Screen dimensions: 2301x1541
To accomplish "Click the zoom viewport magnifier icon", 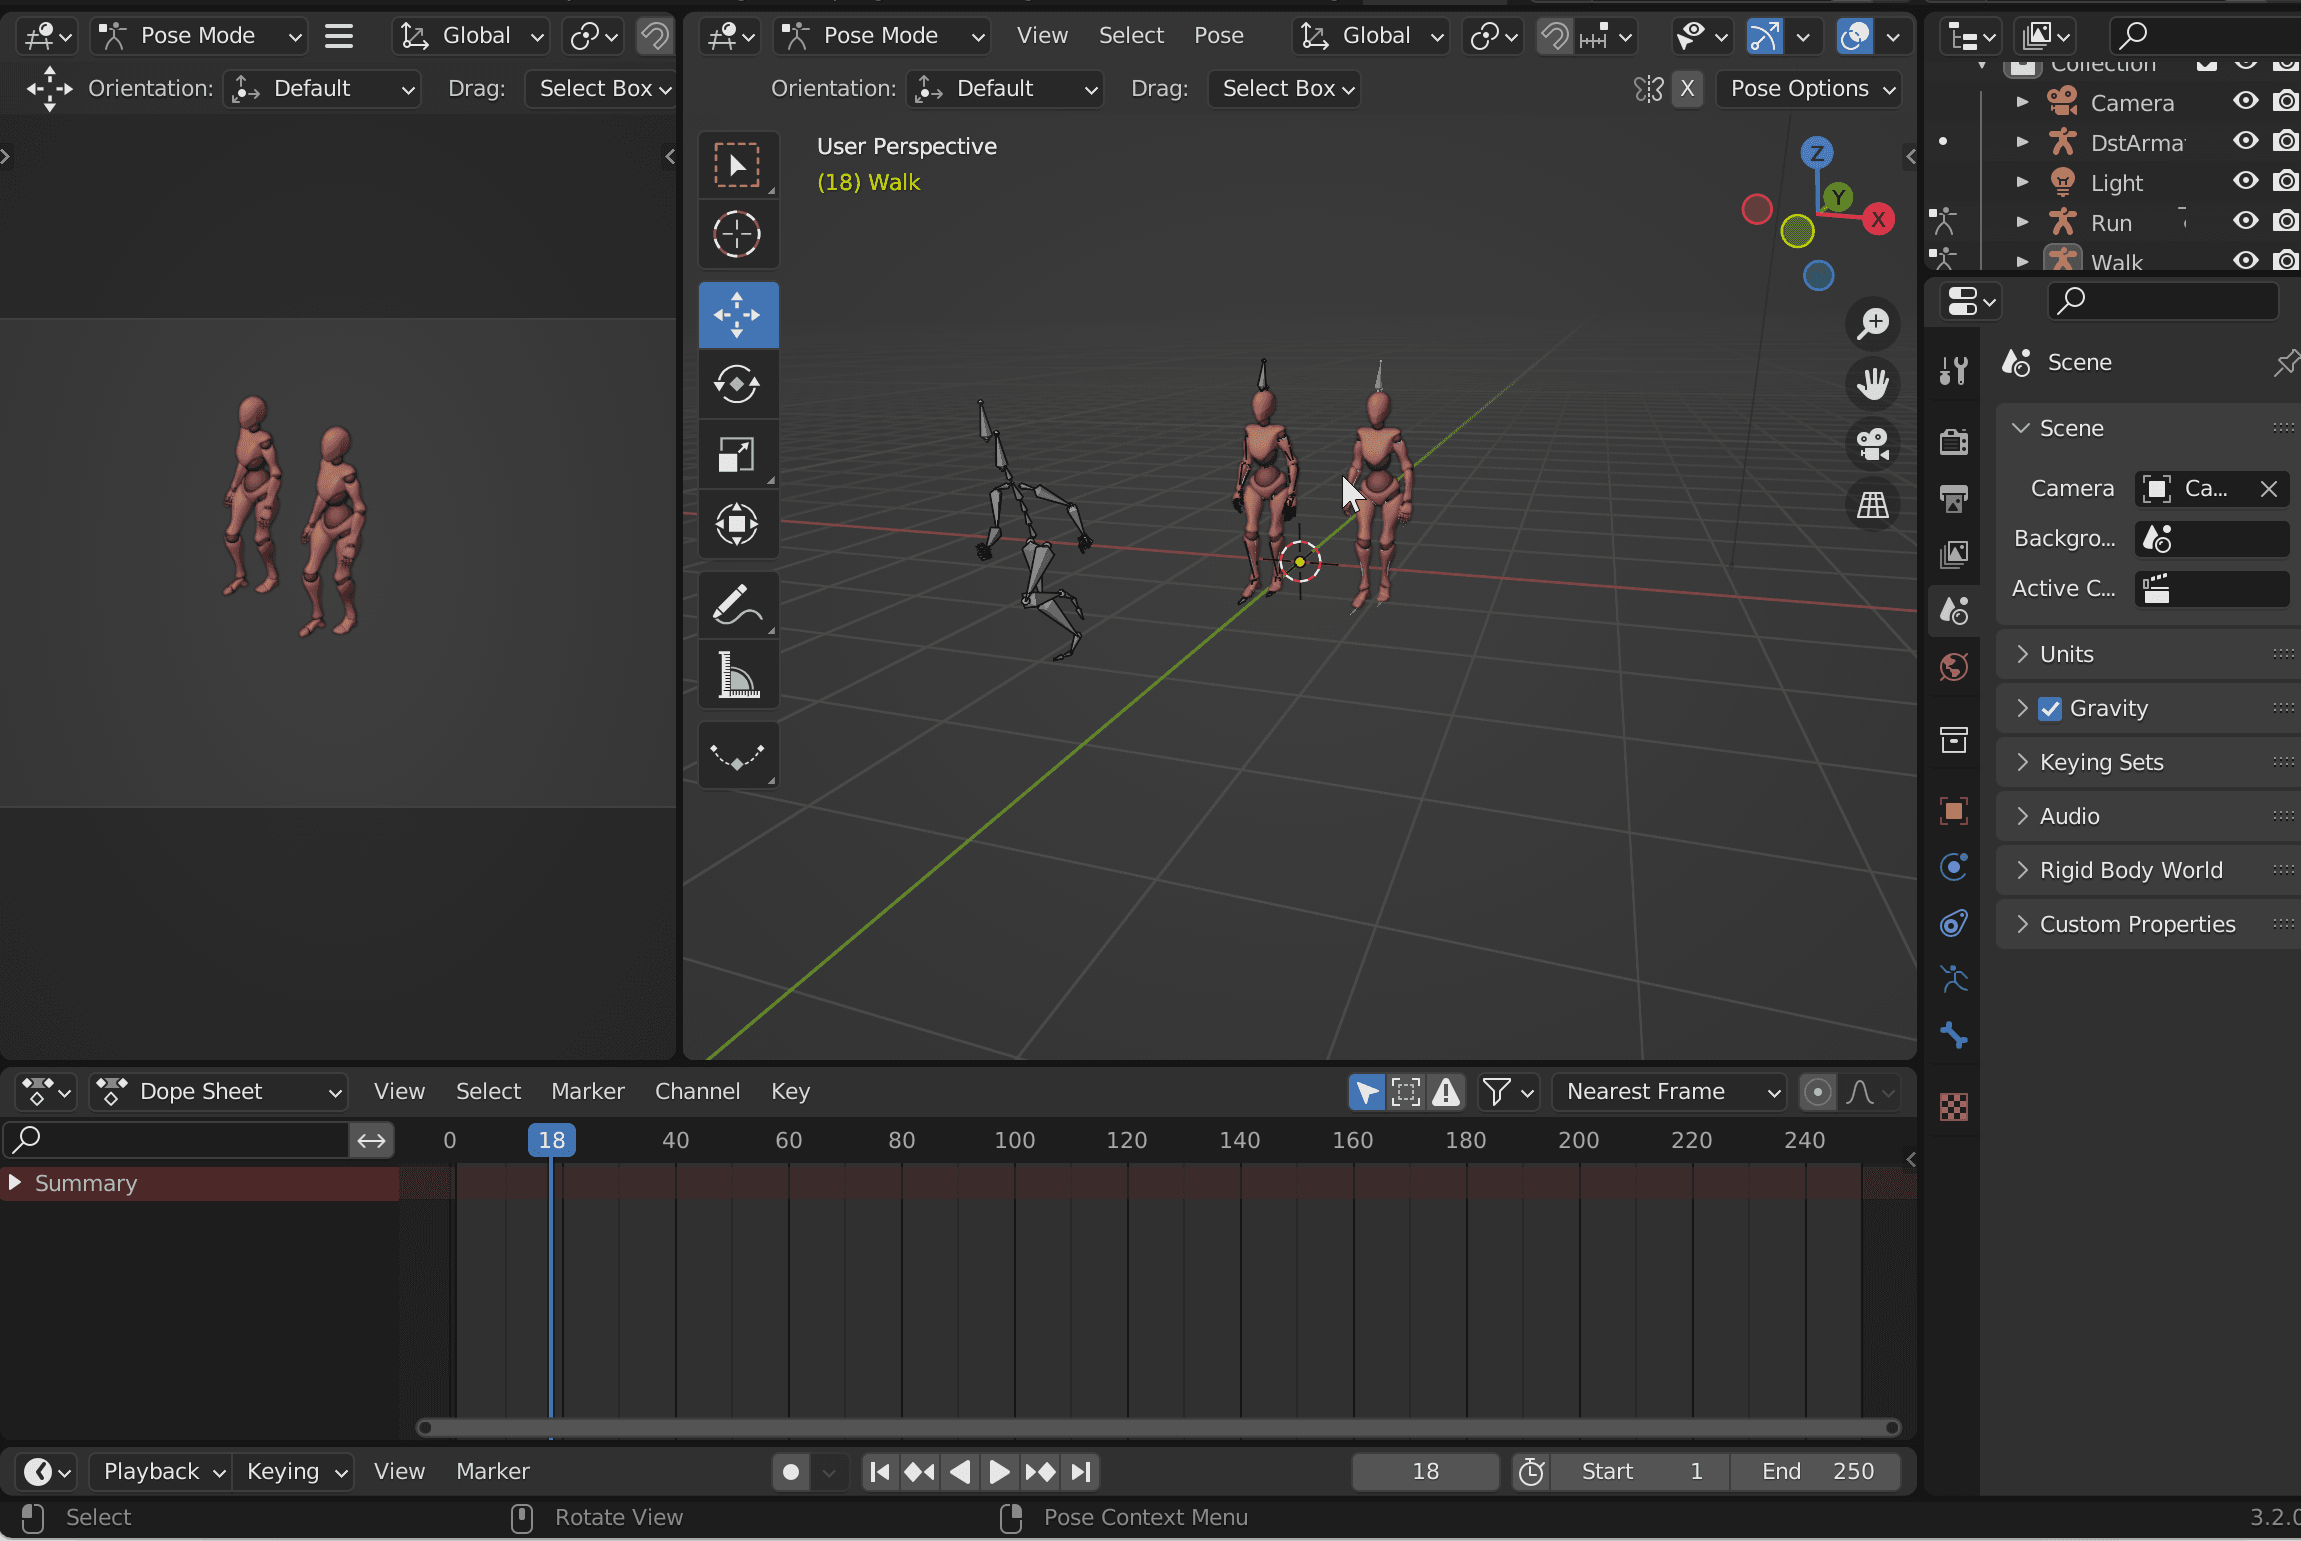I will [1873, 323].
